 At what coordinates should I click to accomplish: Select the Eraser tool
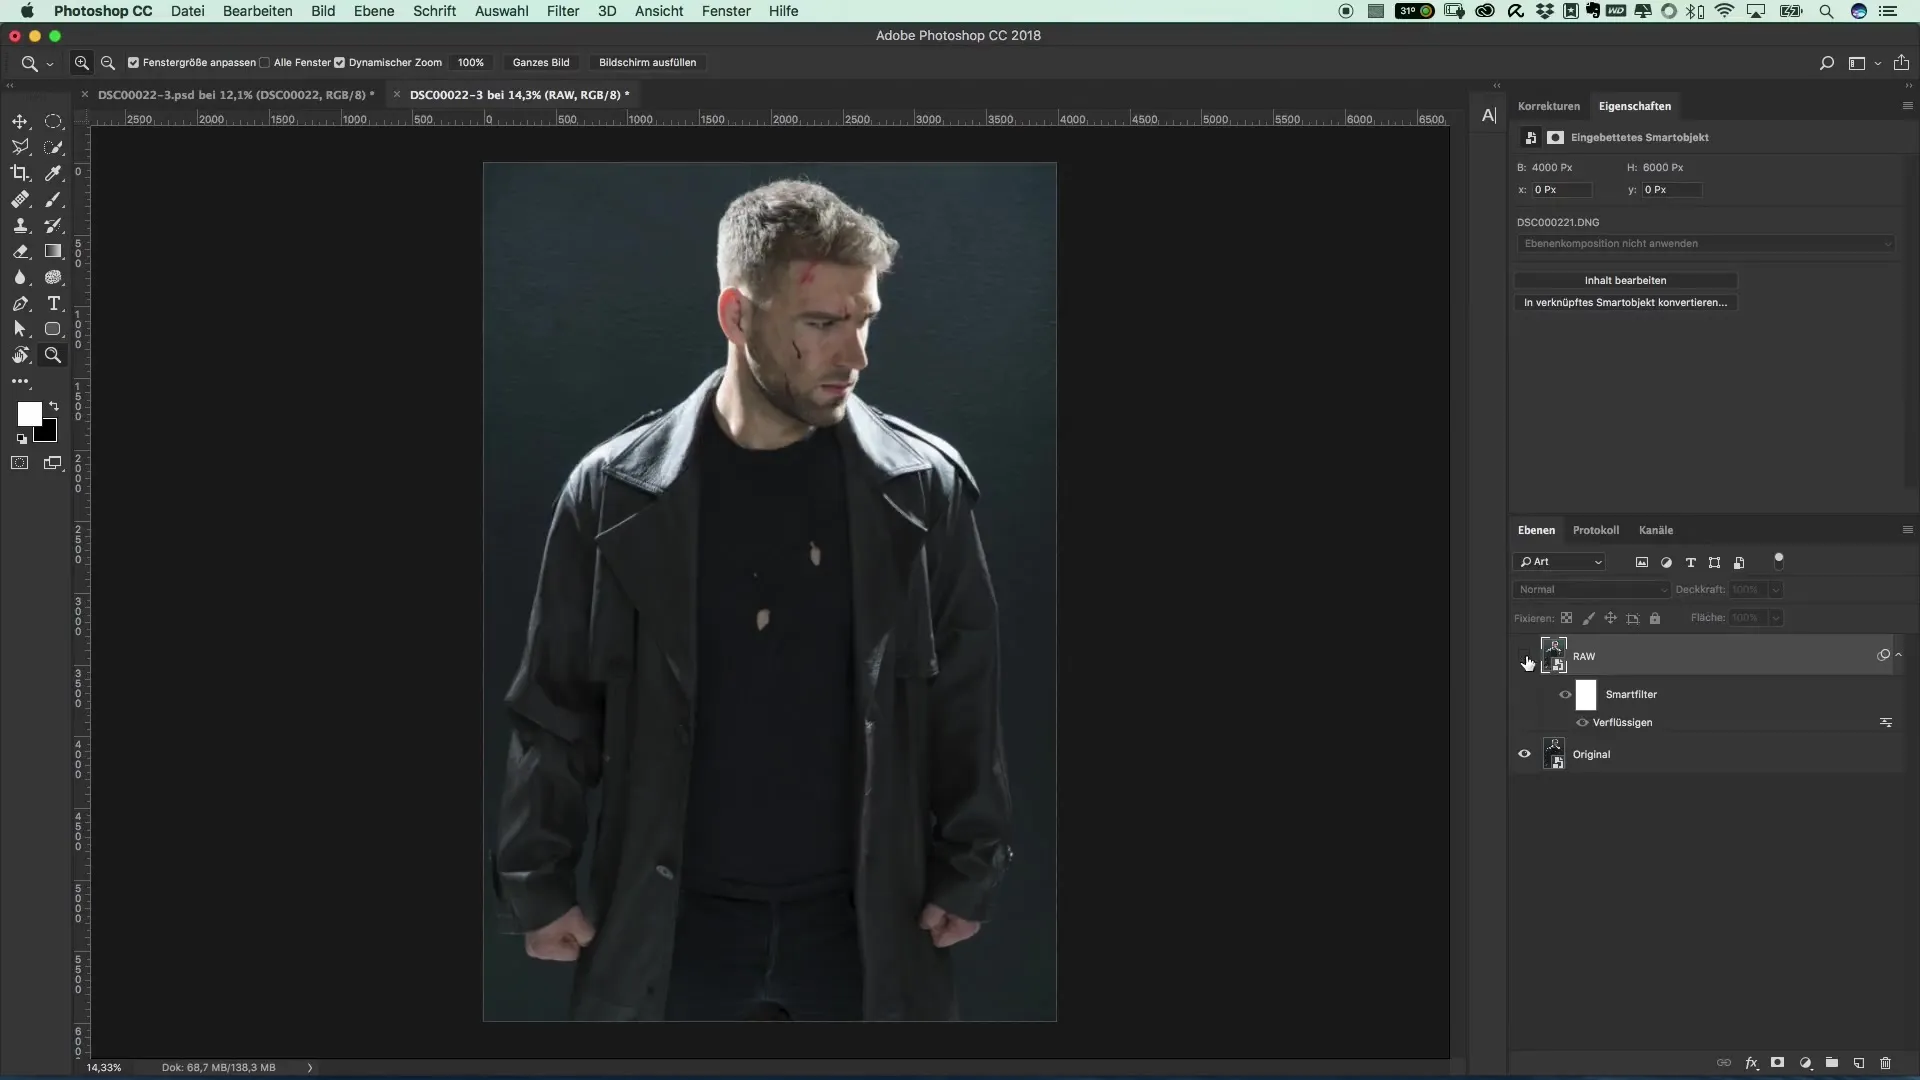pyautogui.click(x=20, y=252)
